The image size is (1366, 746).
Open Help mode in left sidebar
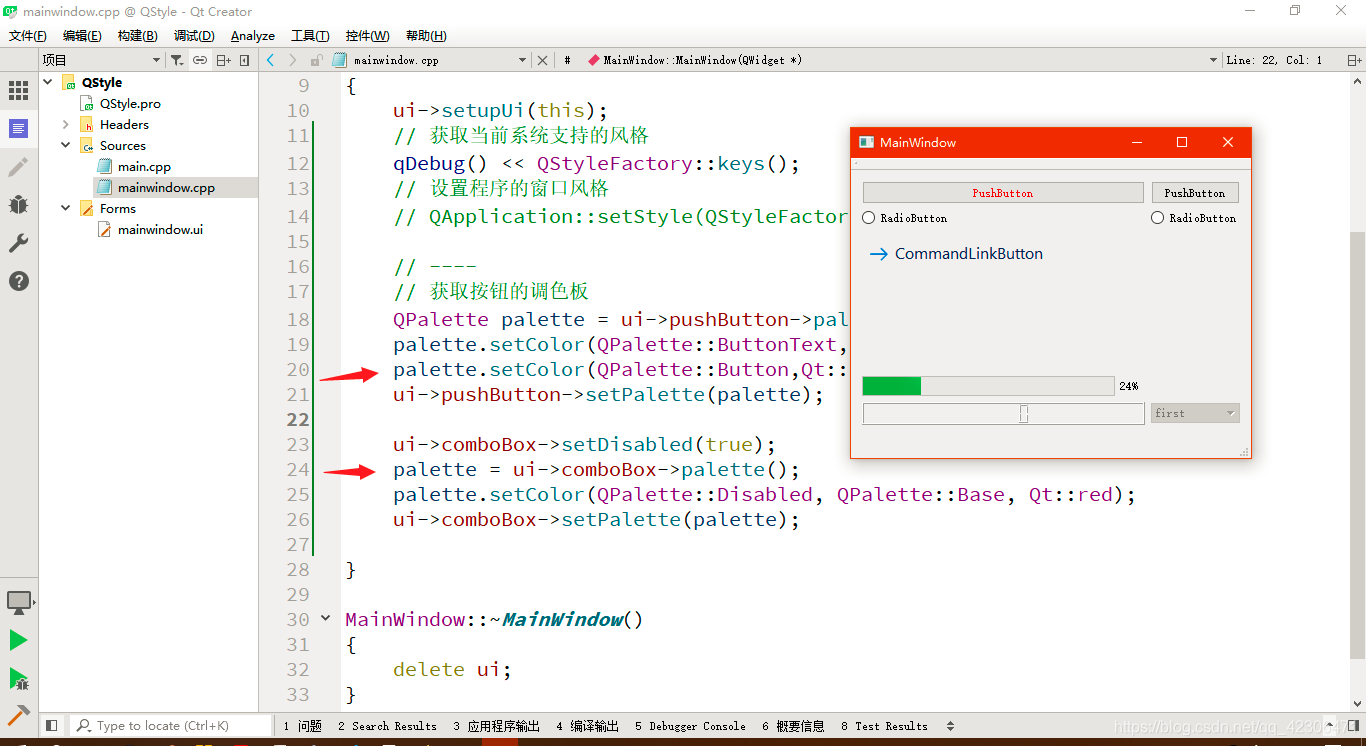click(x=18, y=281)
